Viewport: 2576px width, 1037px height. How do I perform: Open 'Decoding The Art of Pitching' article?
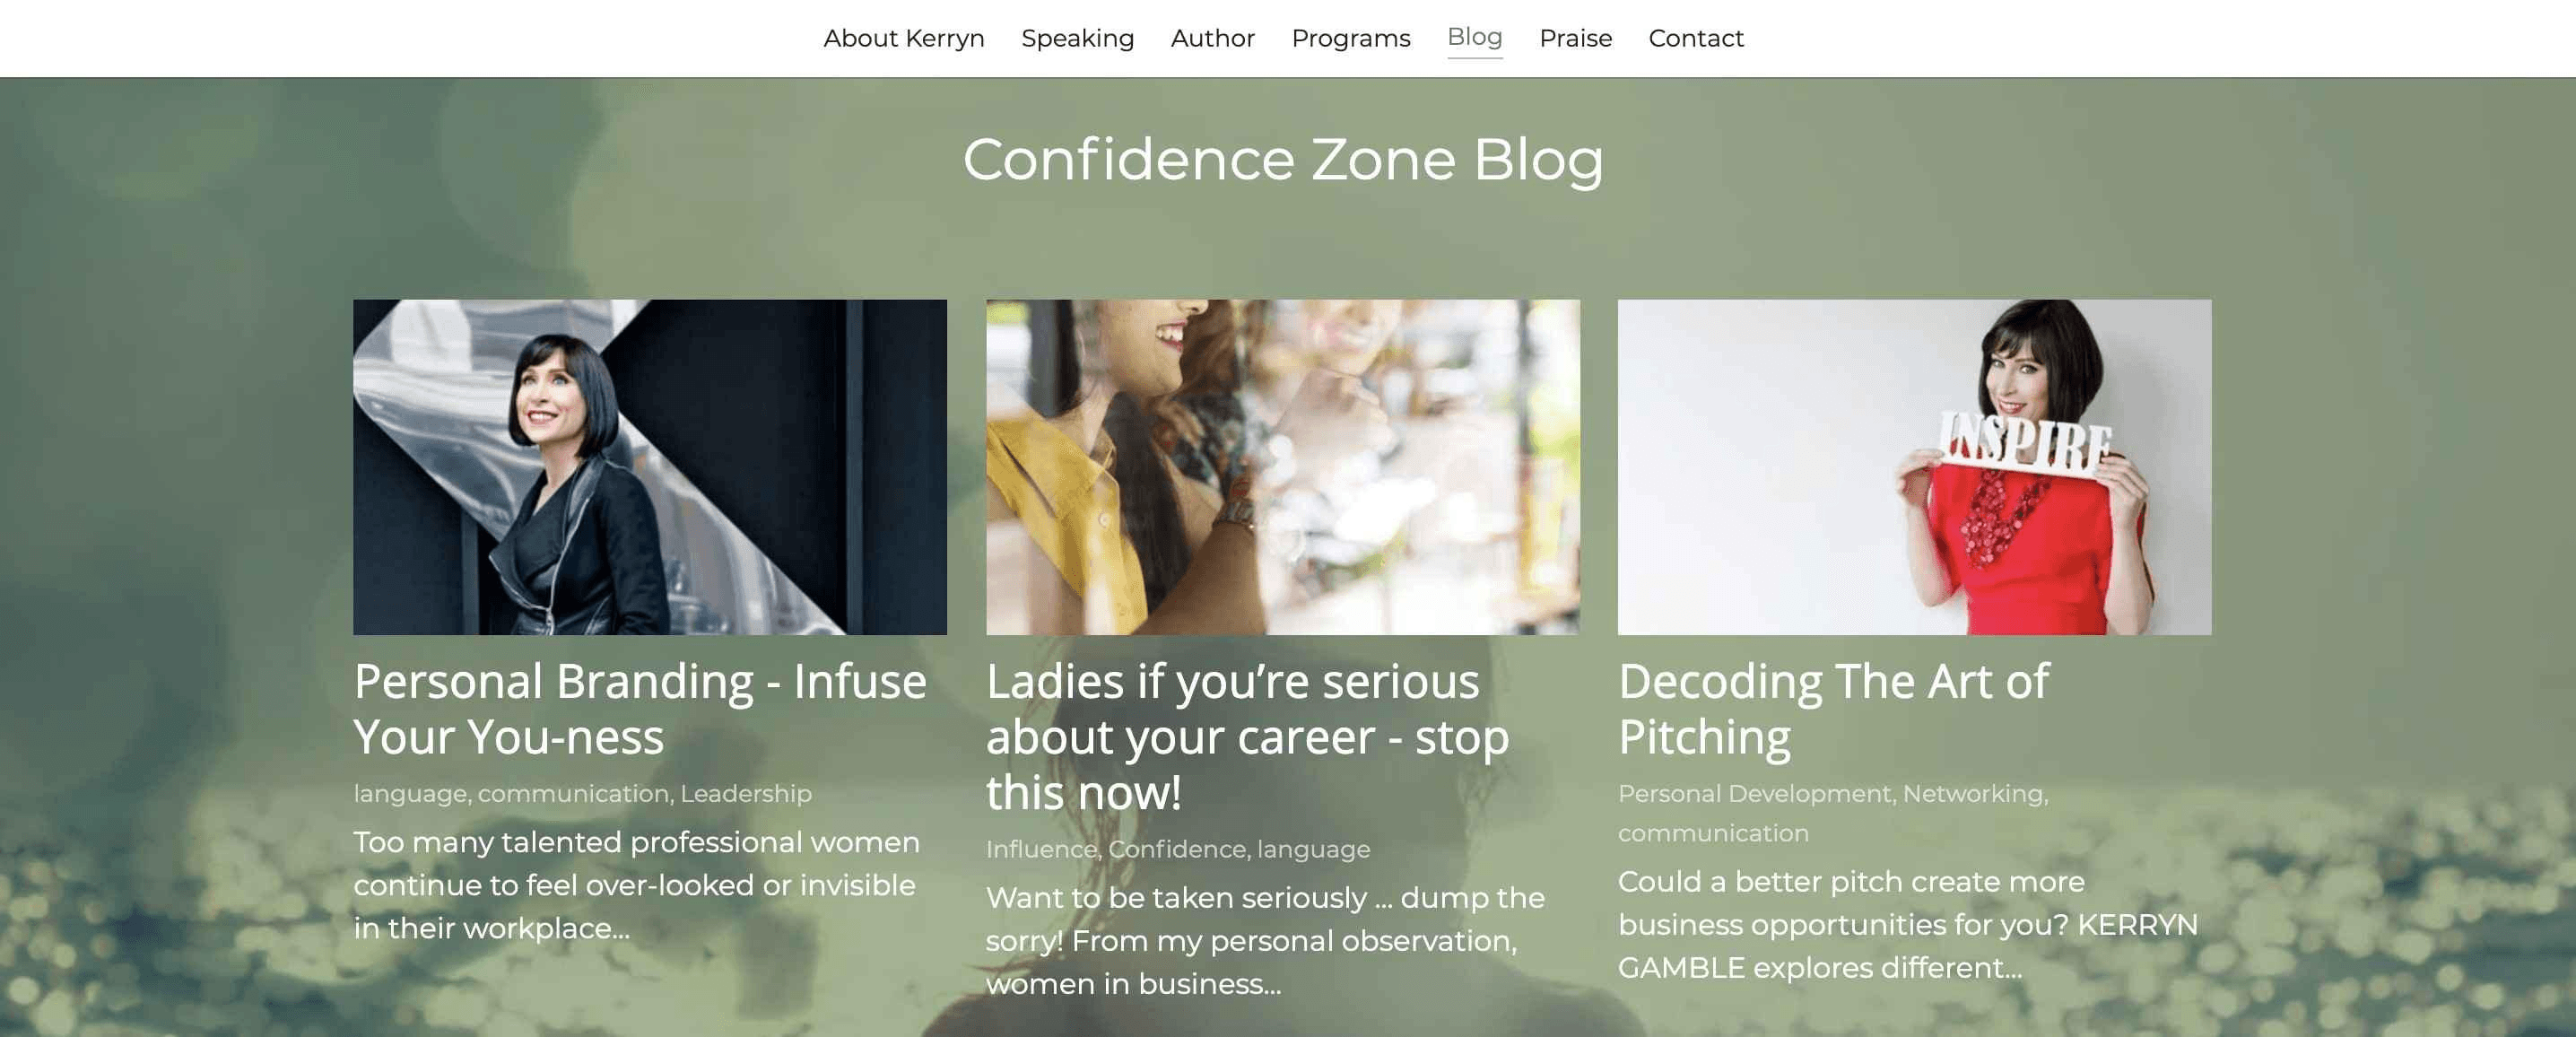[1832, 709]
